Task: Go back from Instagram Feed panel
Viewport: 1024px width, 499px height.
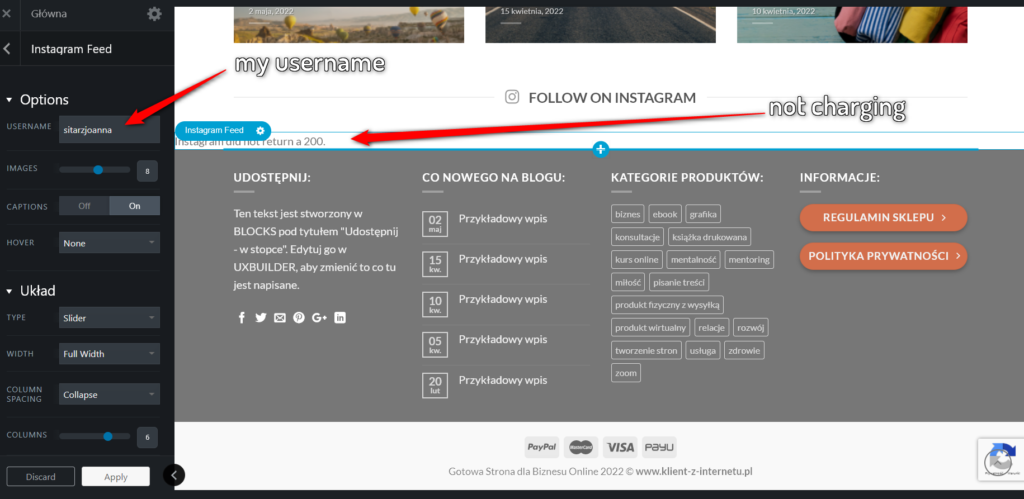Action: pyautogui.click(x=8, y=48)
